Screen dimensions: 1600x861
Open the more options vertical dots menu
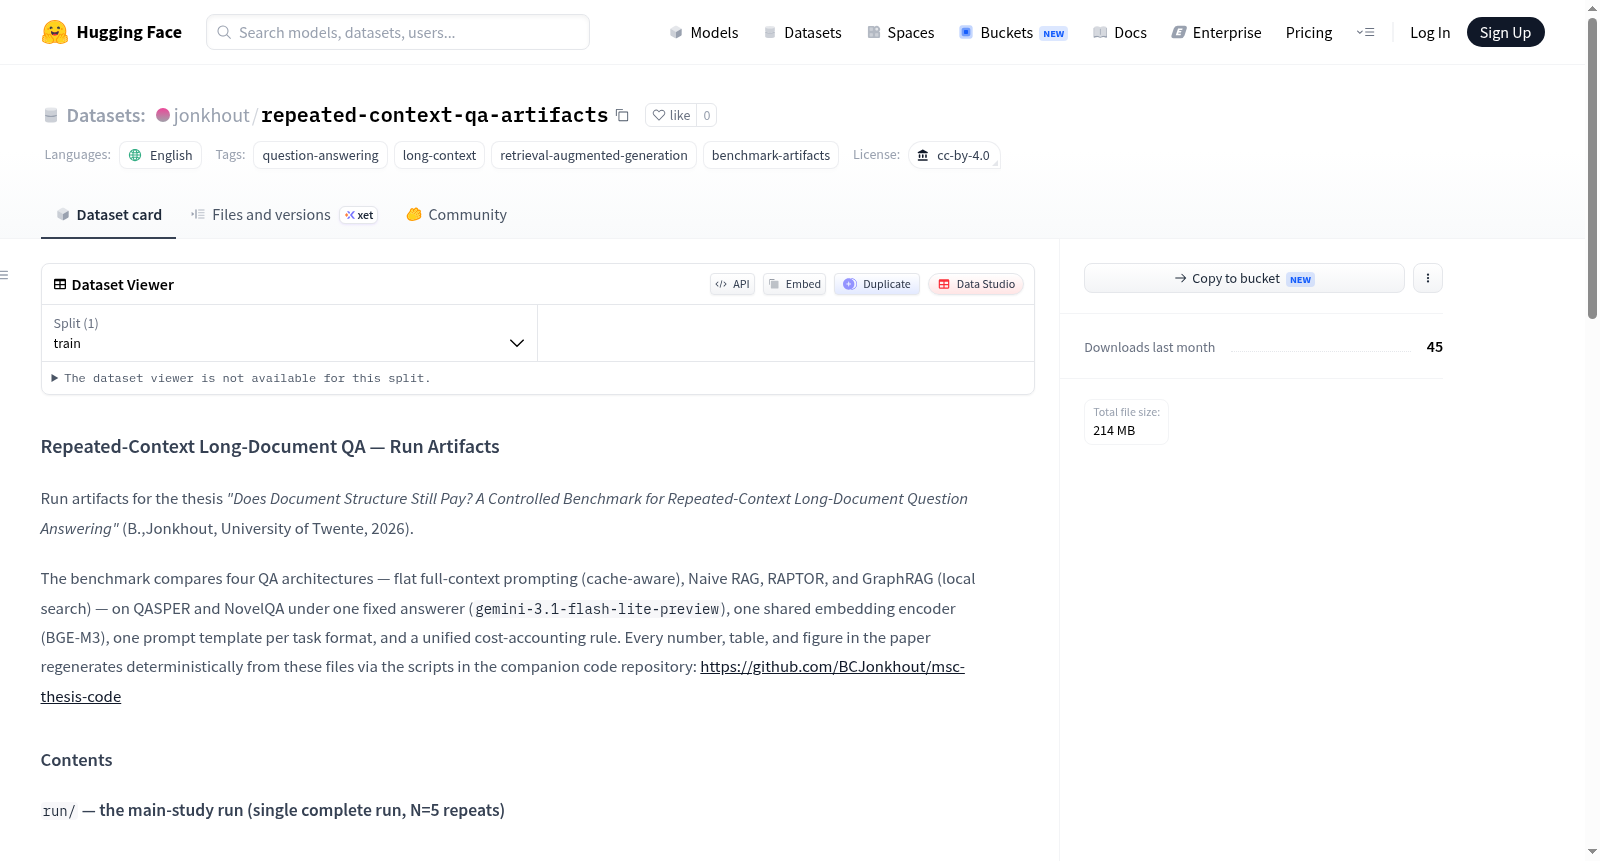coord(1428,278)
